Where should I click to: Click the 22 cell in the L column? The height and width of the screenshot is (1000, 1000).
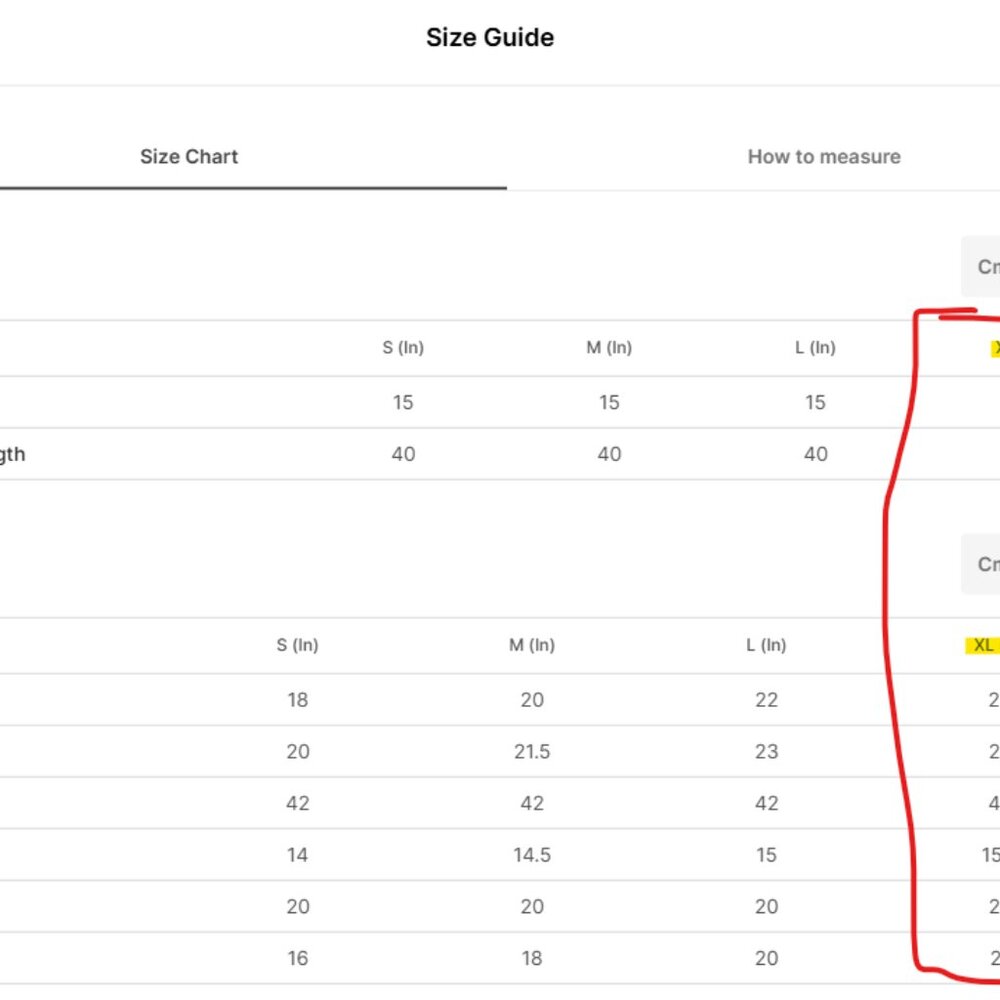(766, 700)
